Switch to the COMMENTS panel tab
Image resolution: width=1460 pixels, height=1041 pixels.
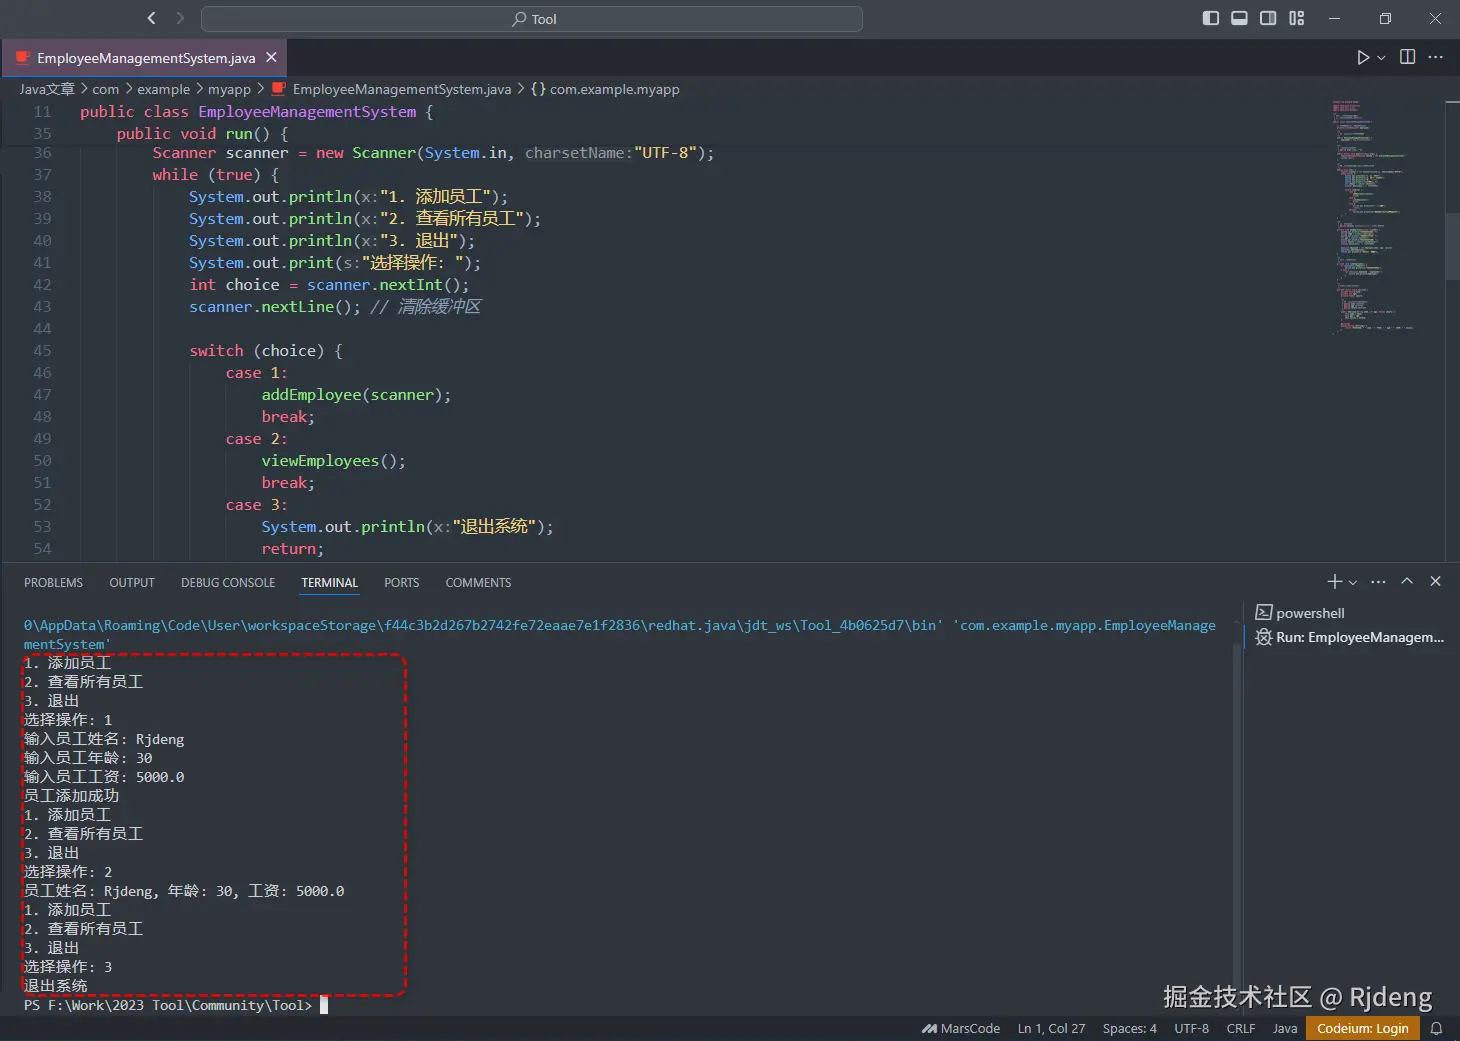click(478, 583)
